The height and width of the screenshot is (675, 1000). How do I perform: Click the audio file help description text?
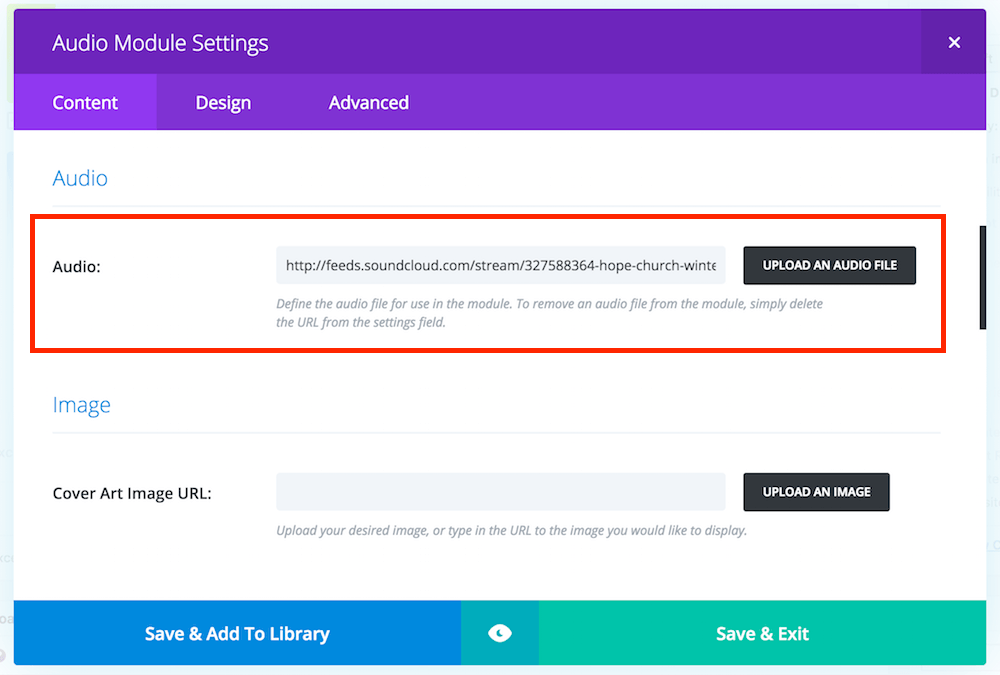coord(549,312)
